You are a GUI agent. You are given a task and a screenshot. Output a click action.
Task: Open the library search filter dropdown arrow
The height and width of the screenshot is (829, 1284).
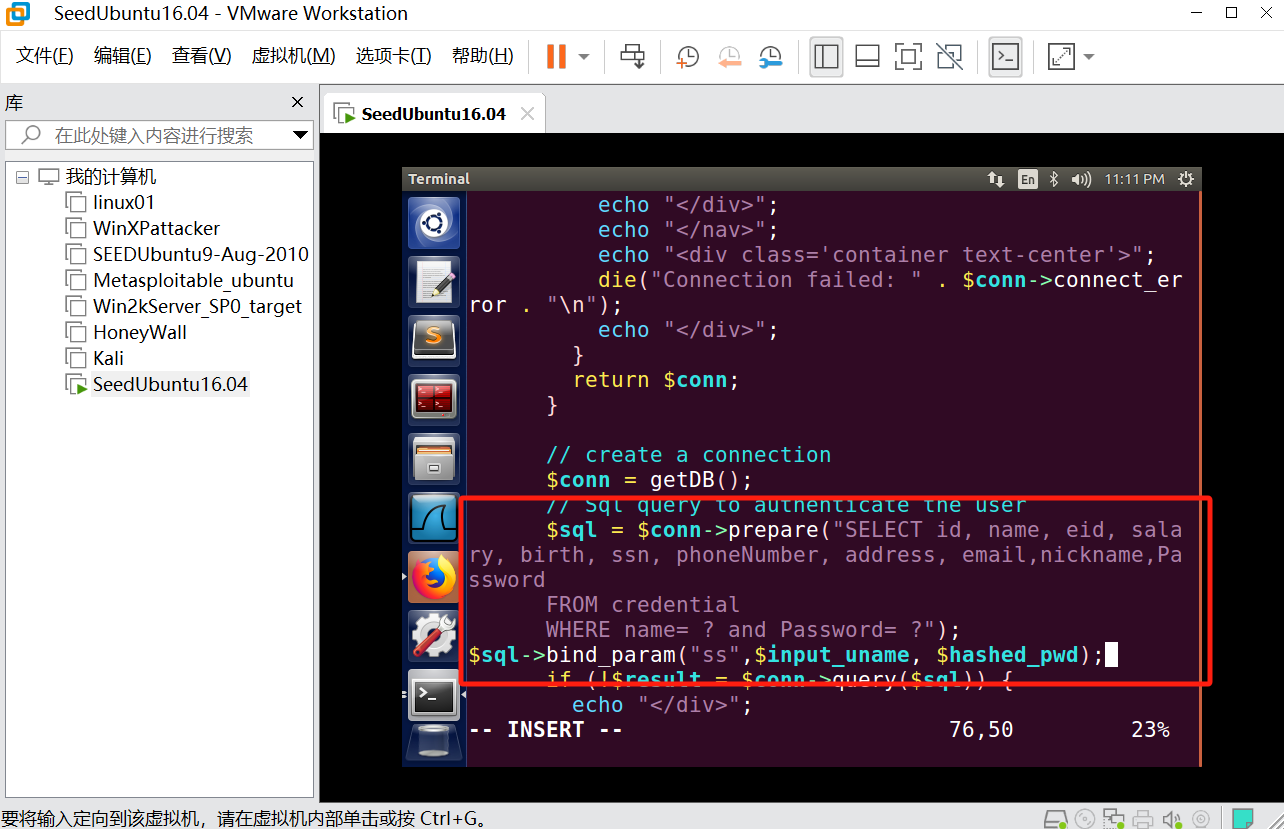[300, 135]
